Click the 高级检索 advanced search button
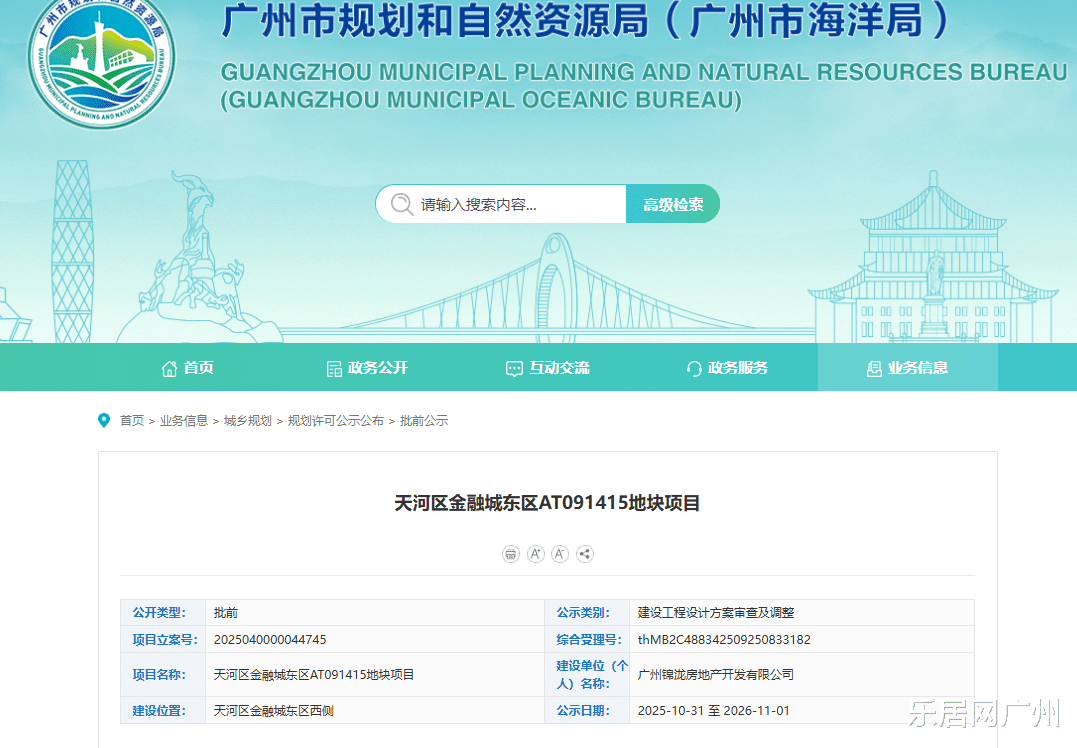The width and height of the screenshot is (1077, 748). click(x=673, y=204)
